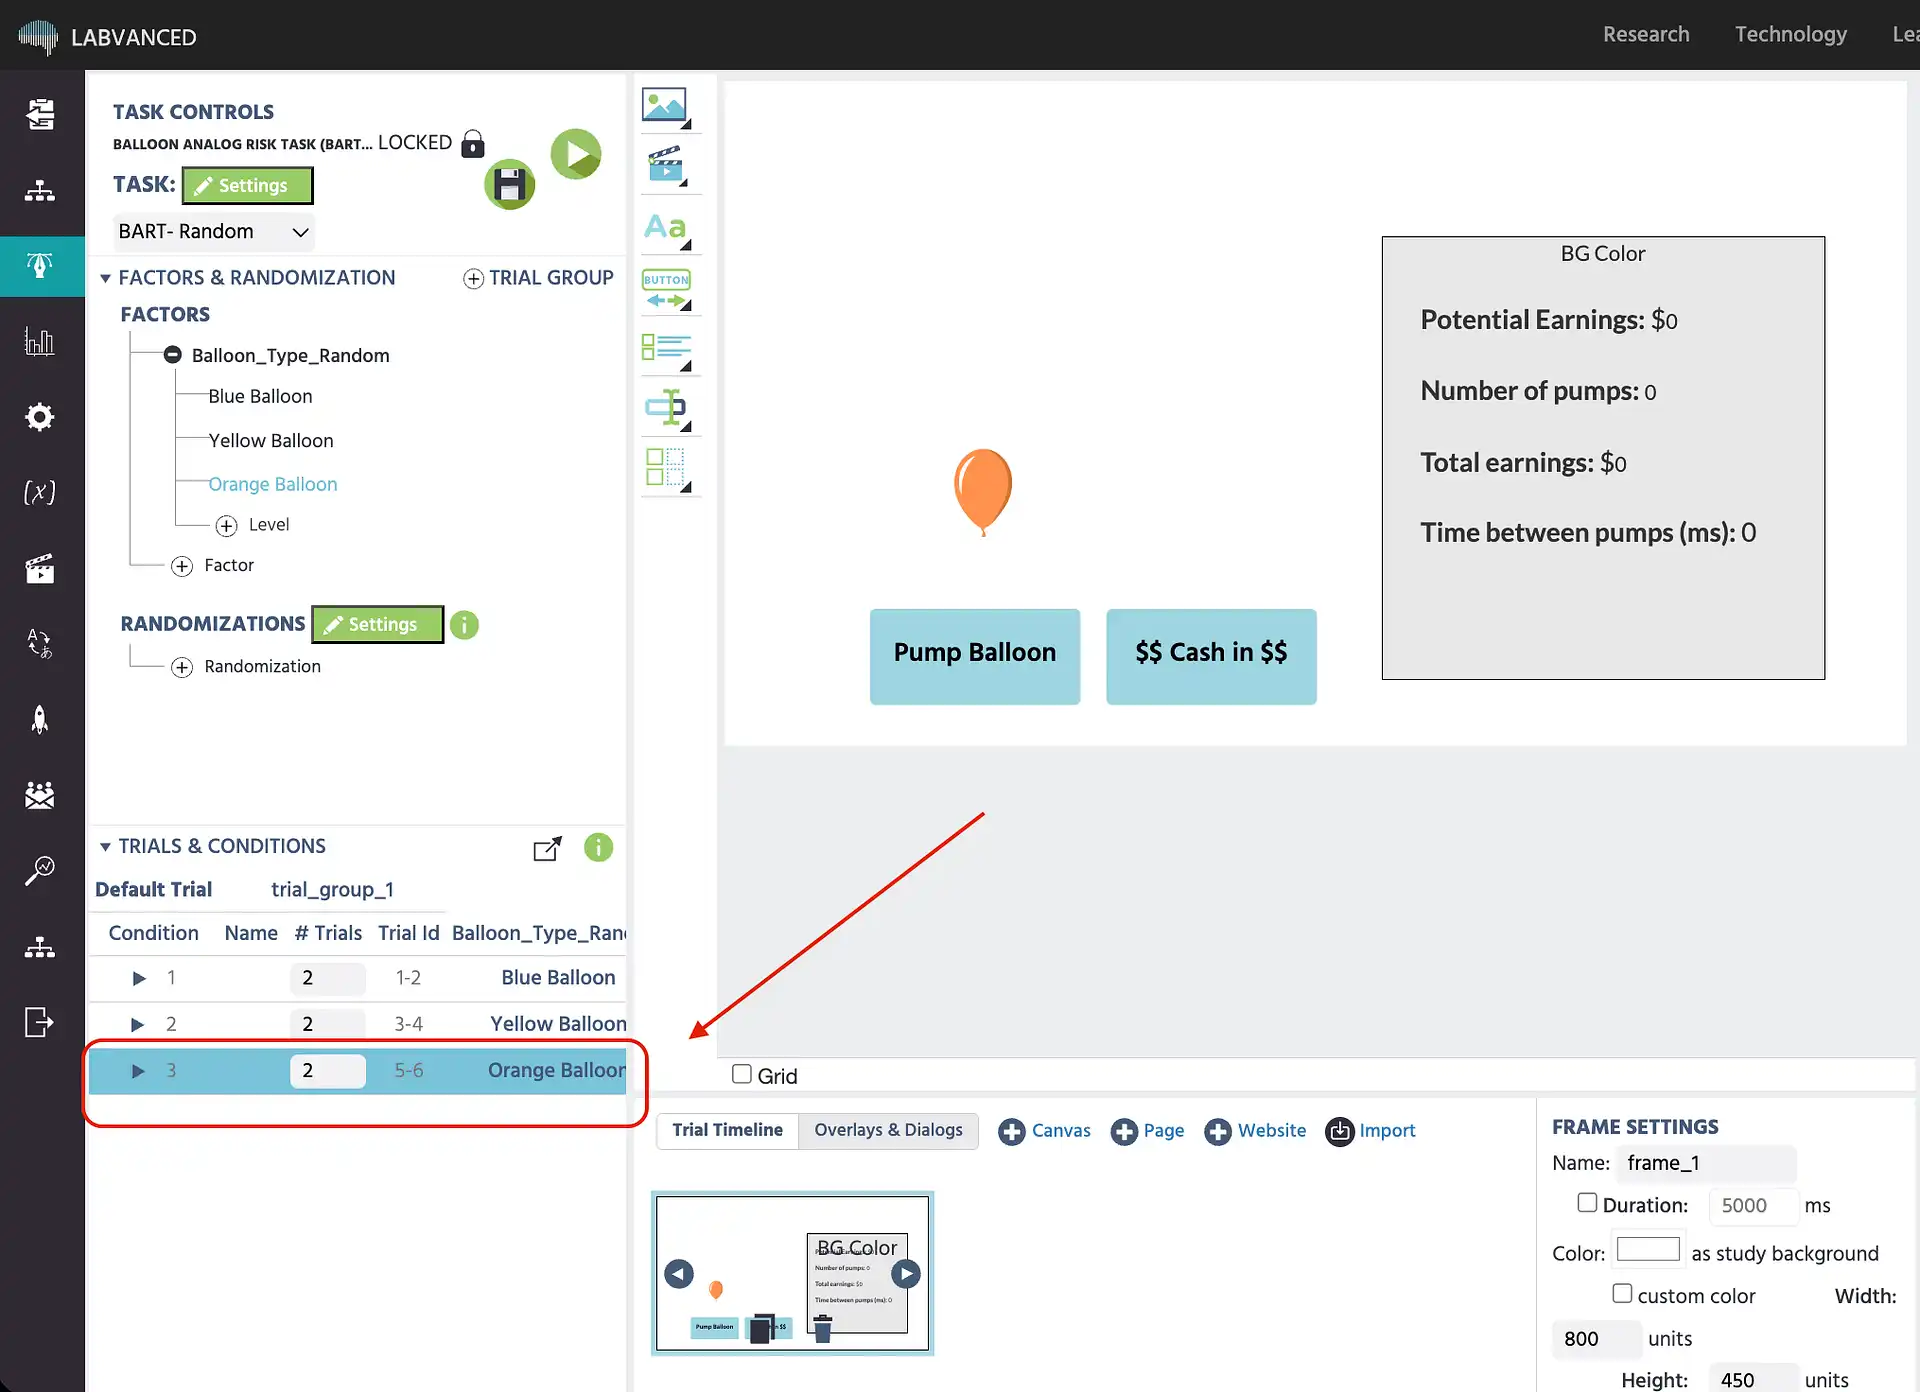This screenshot has height=1392, width=1920.
Task: Collapse Trials & Conditions section
Action: (x=105, y=847)
